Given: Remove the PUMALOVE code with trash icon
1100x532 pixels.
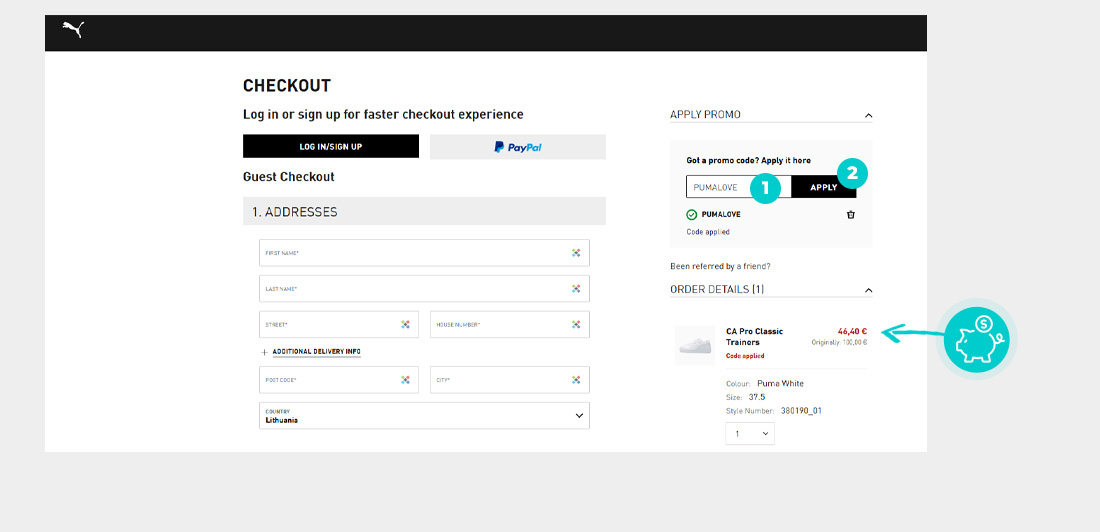Looking at the screenshot, I should [x=851, y=215].
